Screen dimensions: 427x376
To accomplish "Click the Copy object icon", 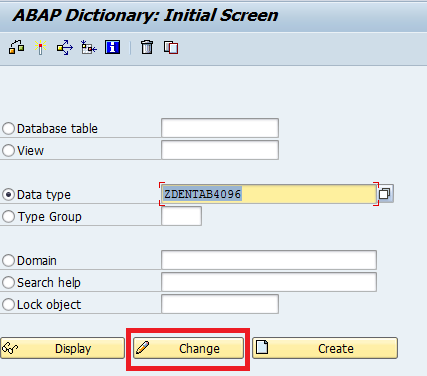I will tap(171, 47).
